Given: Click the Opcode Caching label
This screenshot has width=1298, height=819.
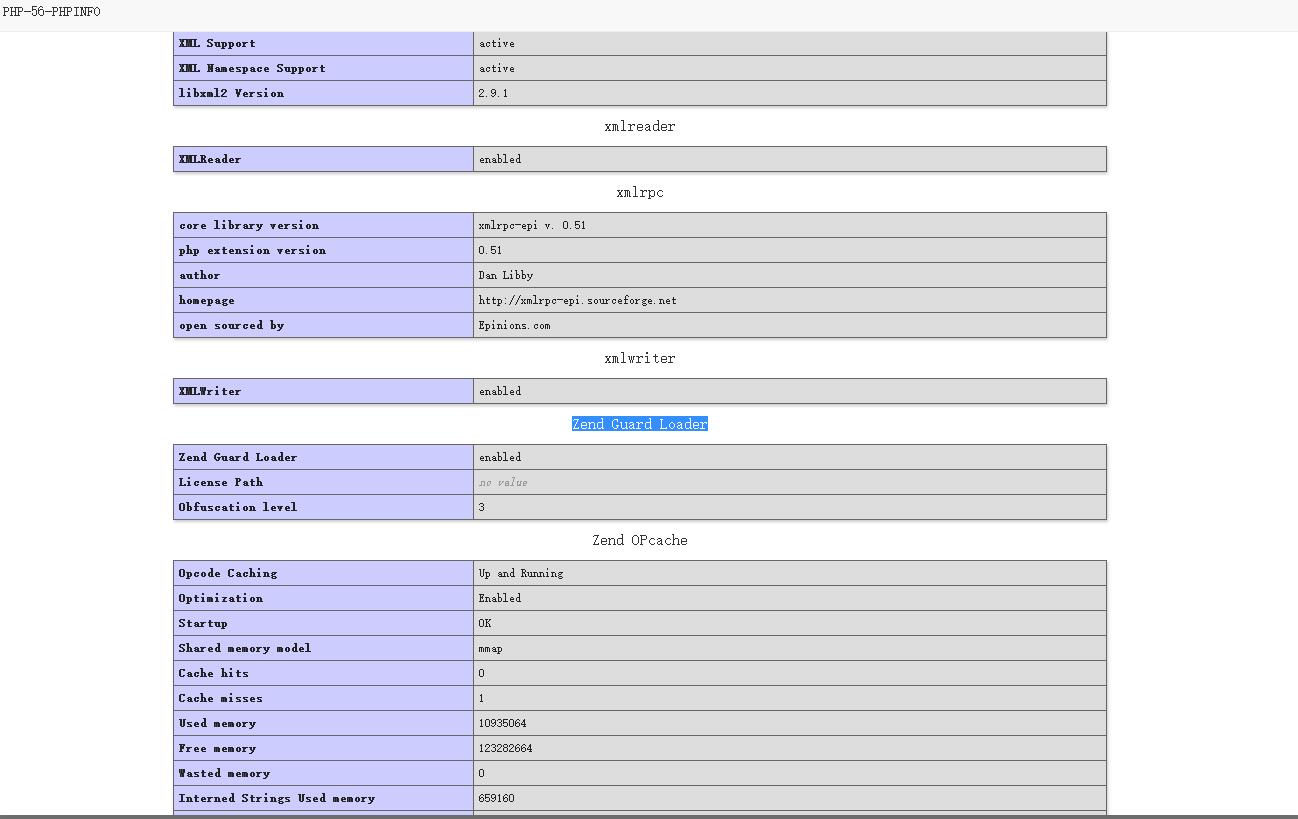Looking at the screenshot, I should tap(228, 573).
